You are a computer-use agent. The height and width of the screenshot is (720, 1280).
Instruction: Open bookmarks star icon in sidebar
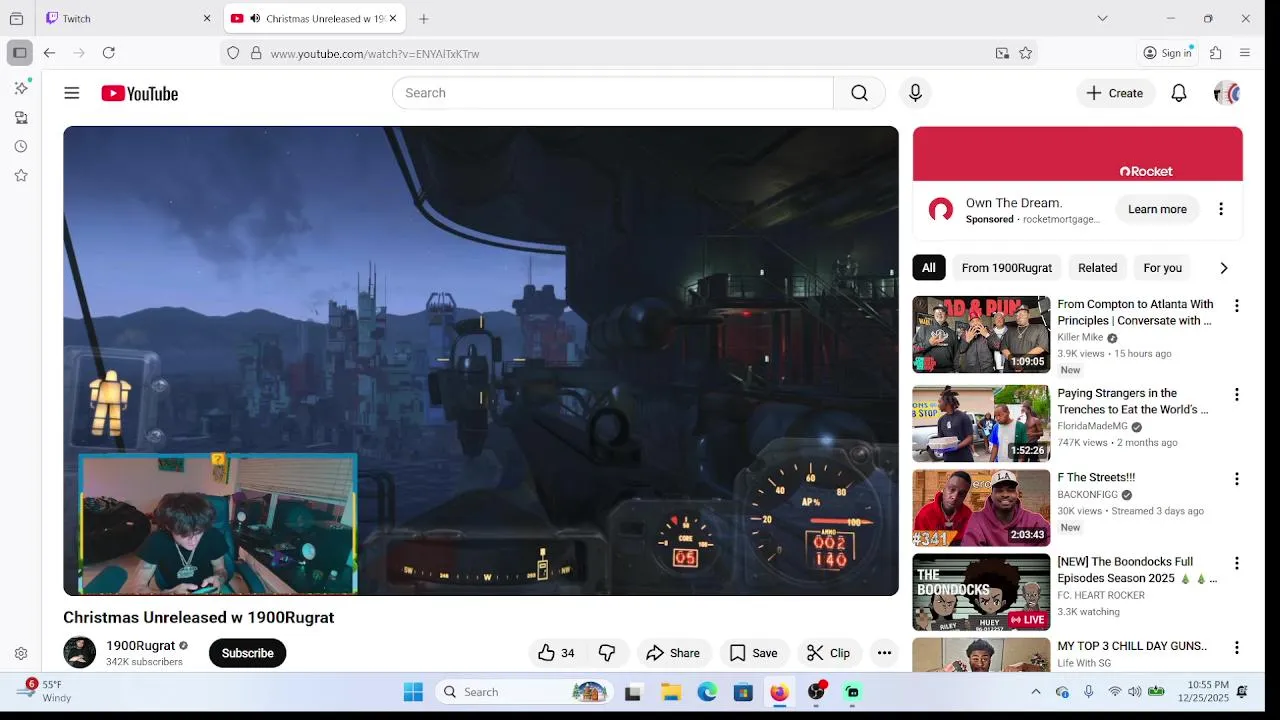tap(21, 175)
